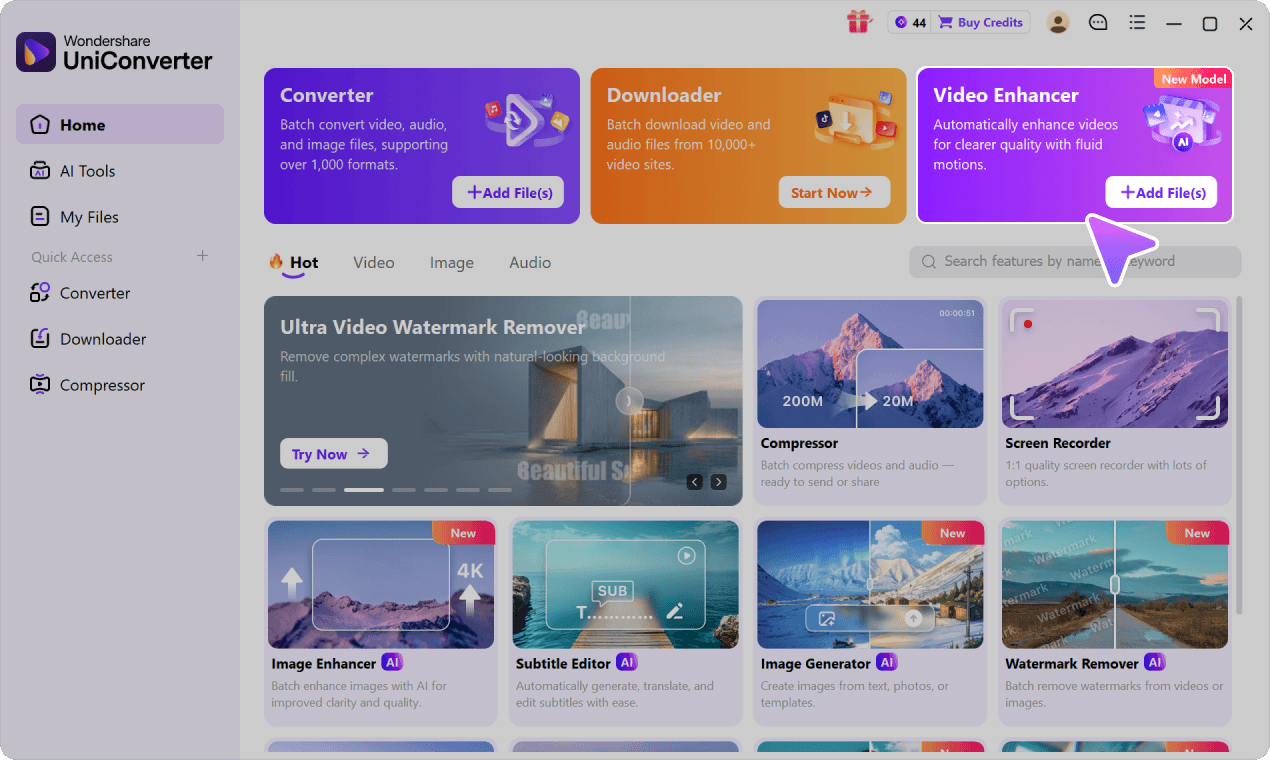Click the search magnifier icon

(x=929, y=262)
